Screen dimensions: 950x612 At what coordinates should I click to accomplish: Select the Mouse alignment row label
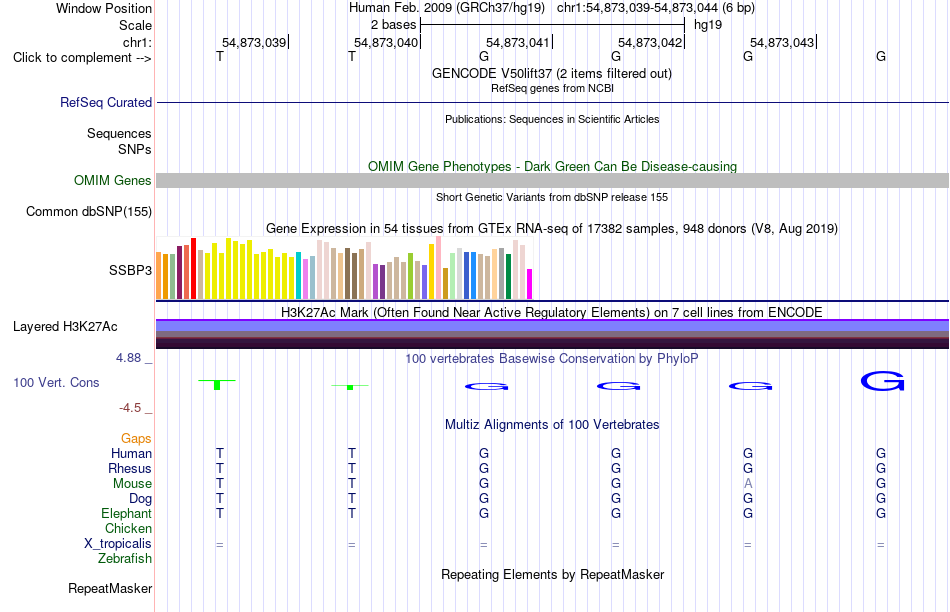pos(132,484)
